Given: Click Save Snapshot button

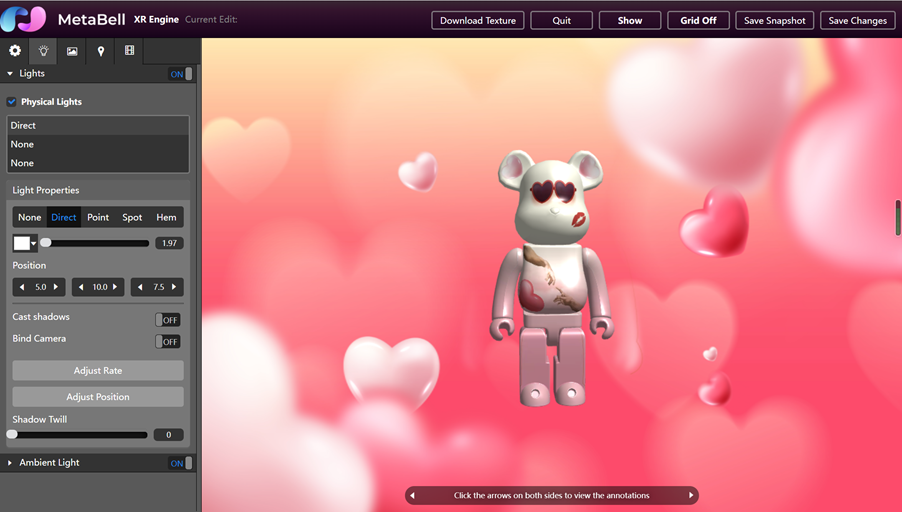Looking at the screenshot, I should point(774,20).
